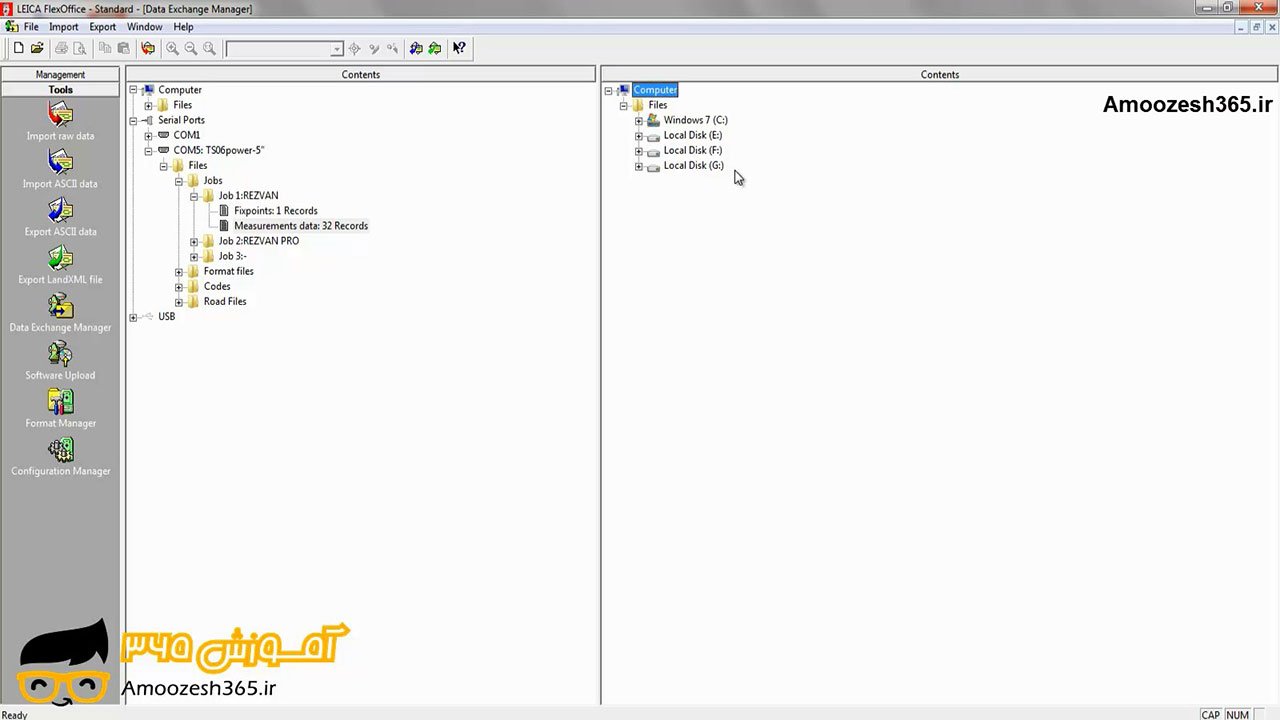Expand the Job 3:- node
This screenshot has width=1280, height=720.
[194, 257]
